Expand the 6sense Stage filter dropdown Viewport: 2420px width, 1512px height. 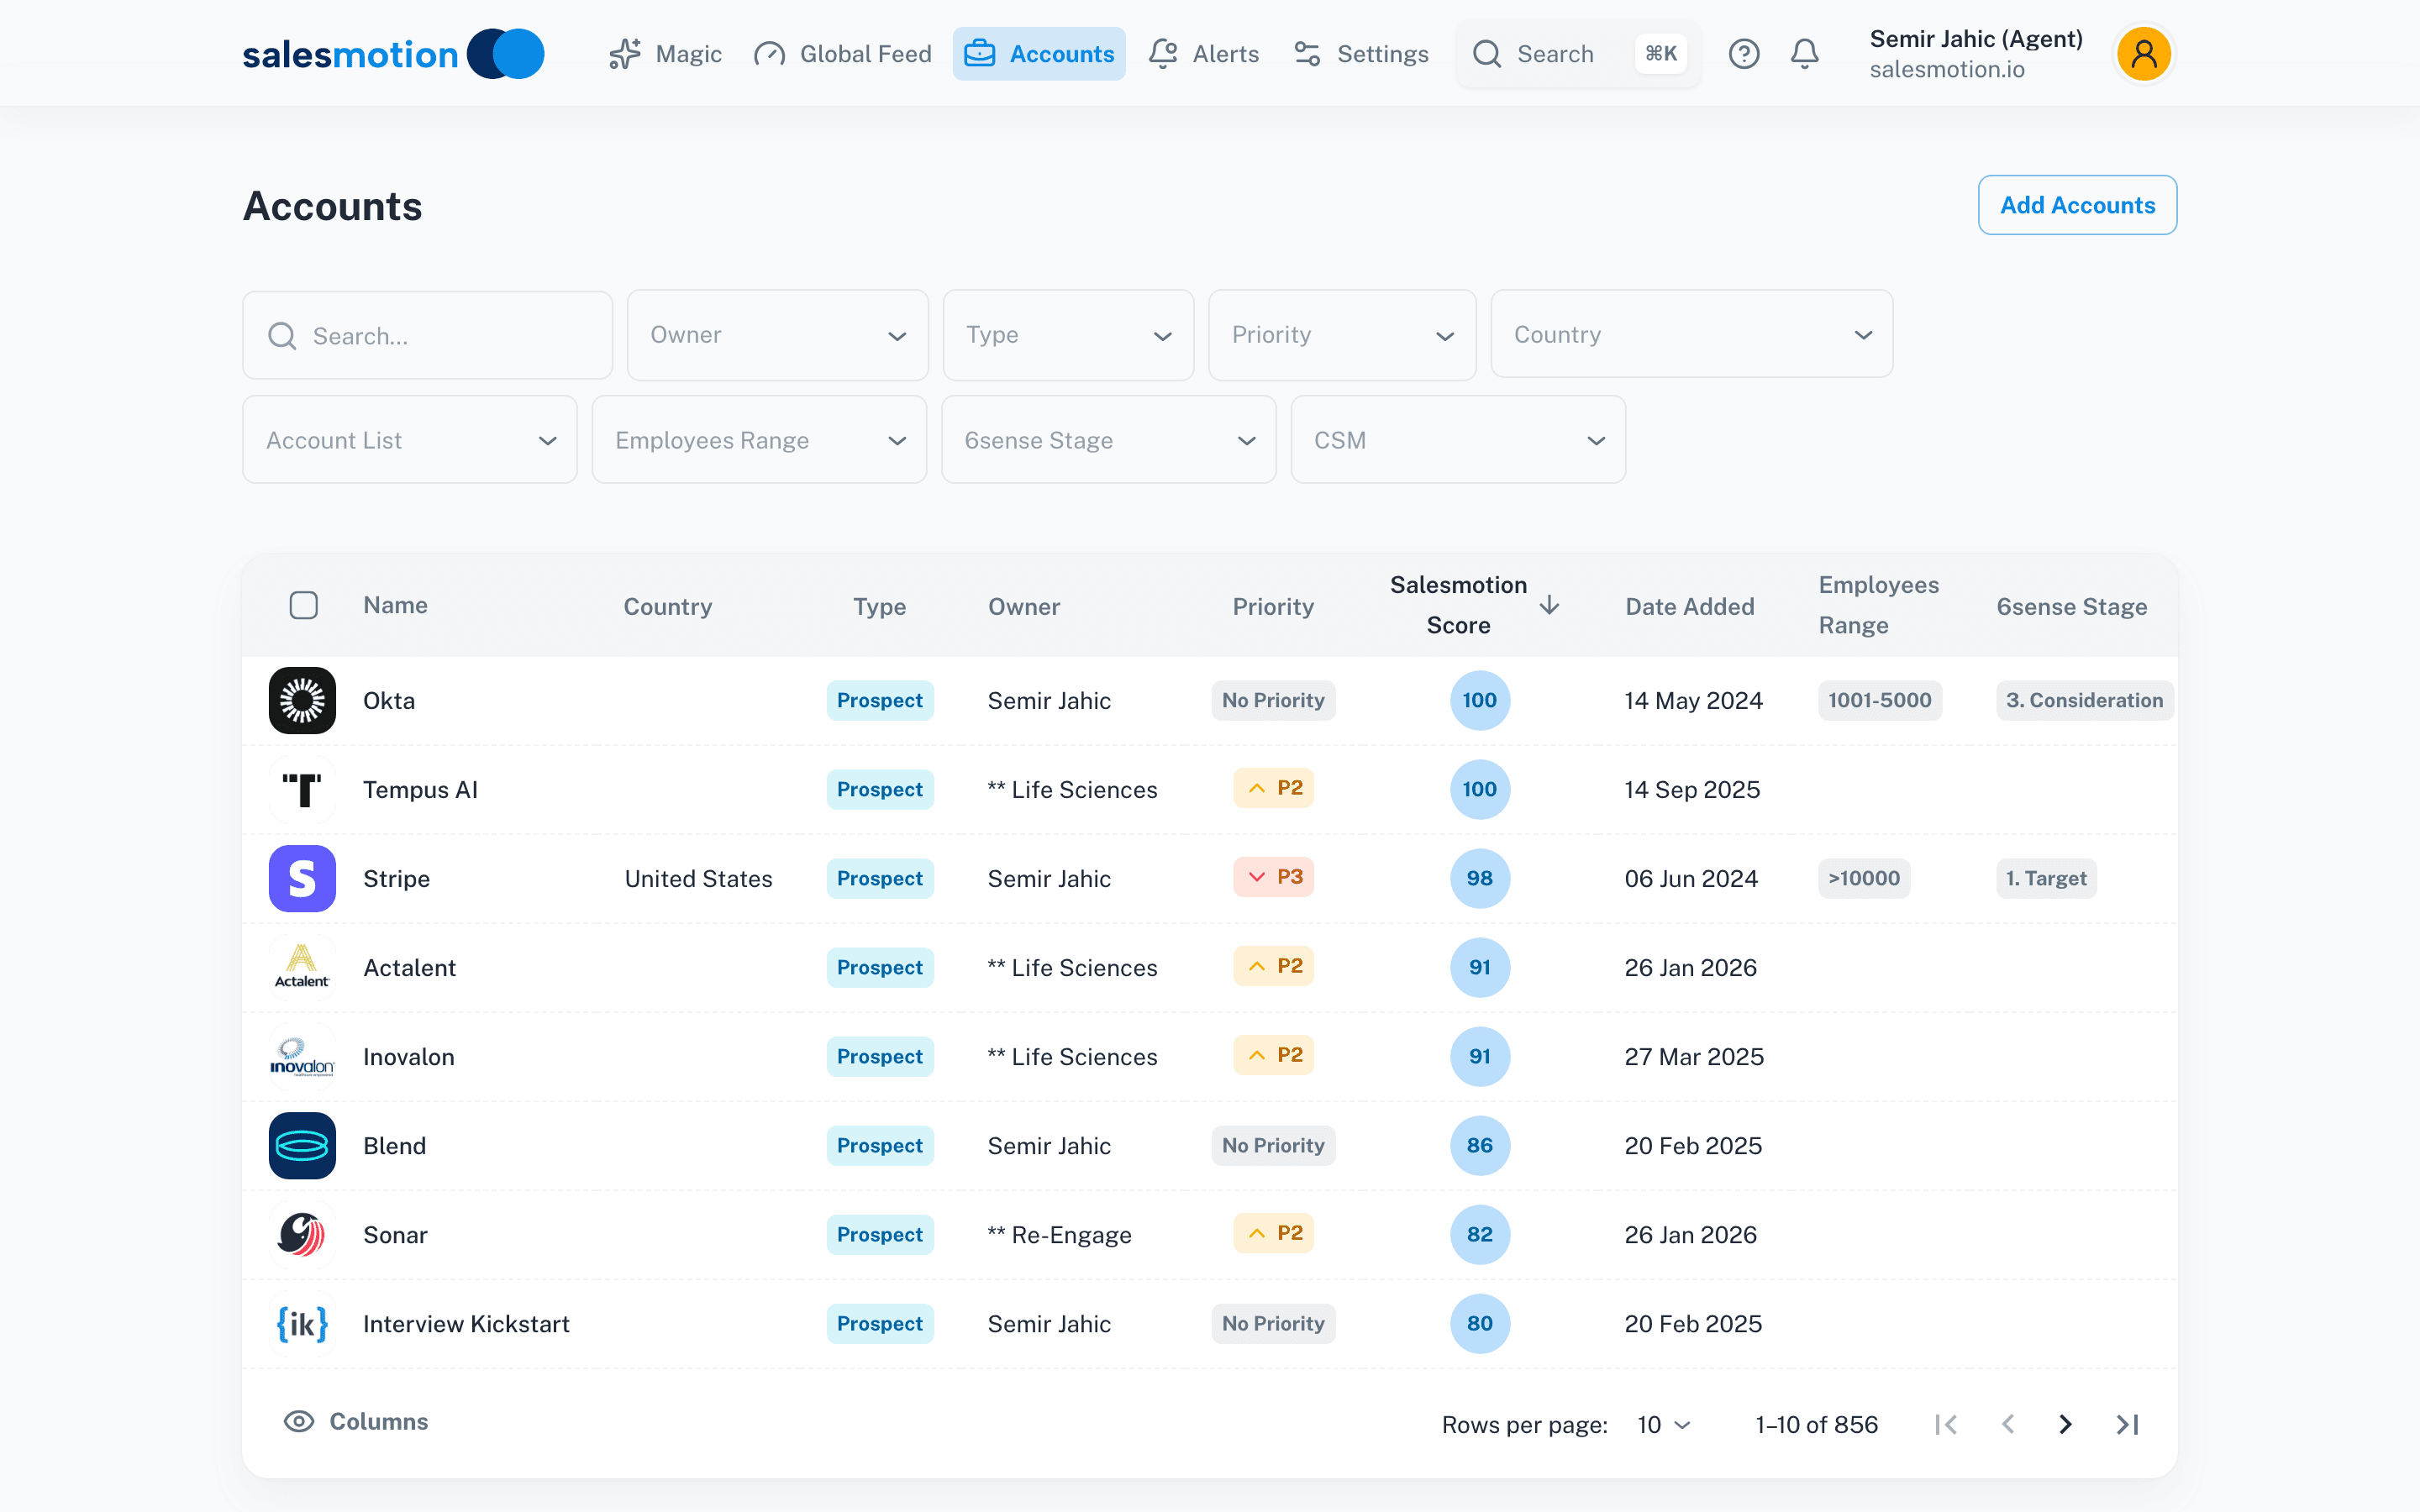click(1109, 440)
